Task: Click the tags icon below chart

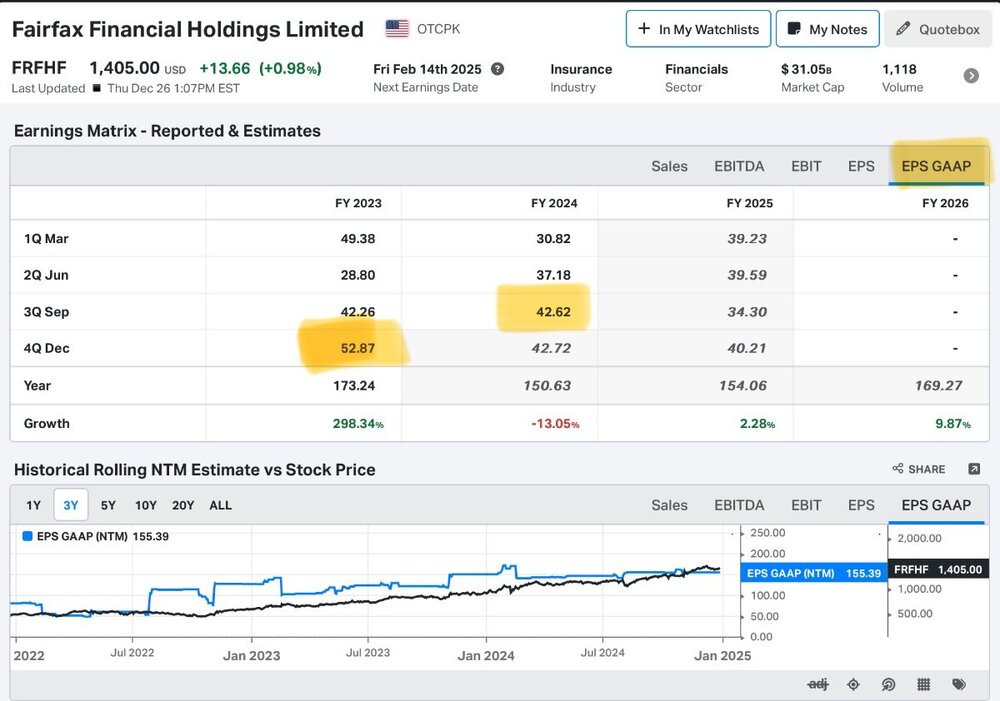Action: point(959,684)
